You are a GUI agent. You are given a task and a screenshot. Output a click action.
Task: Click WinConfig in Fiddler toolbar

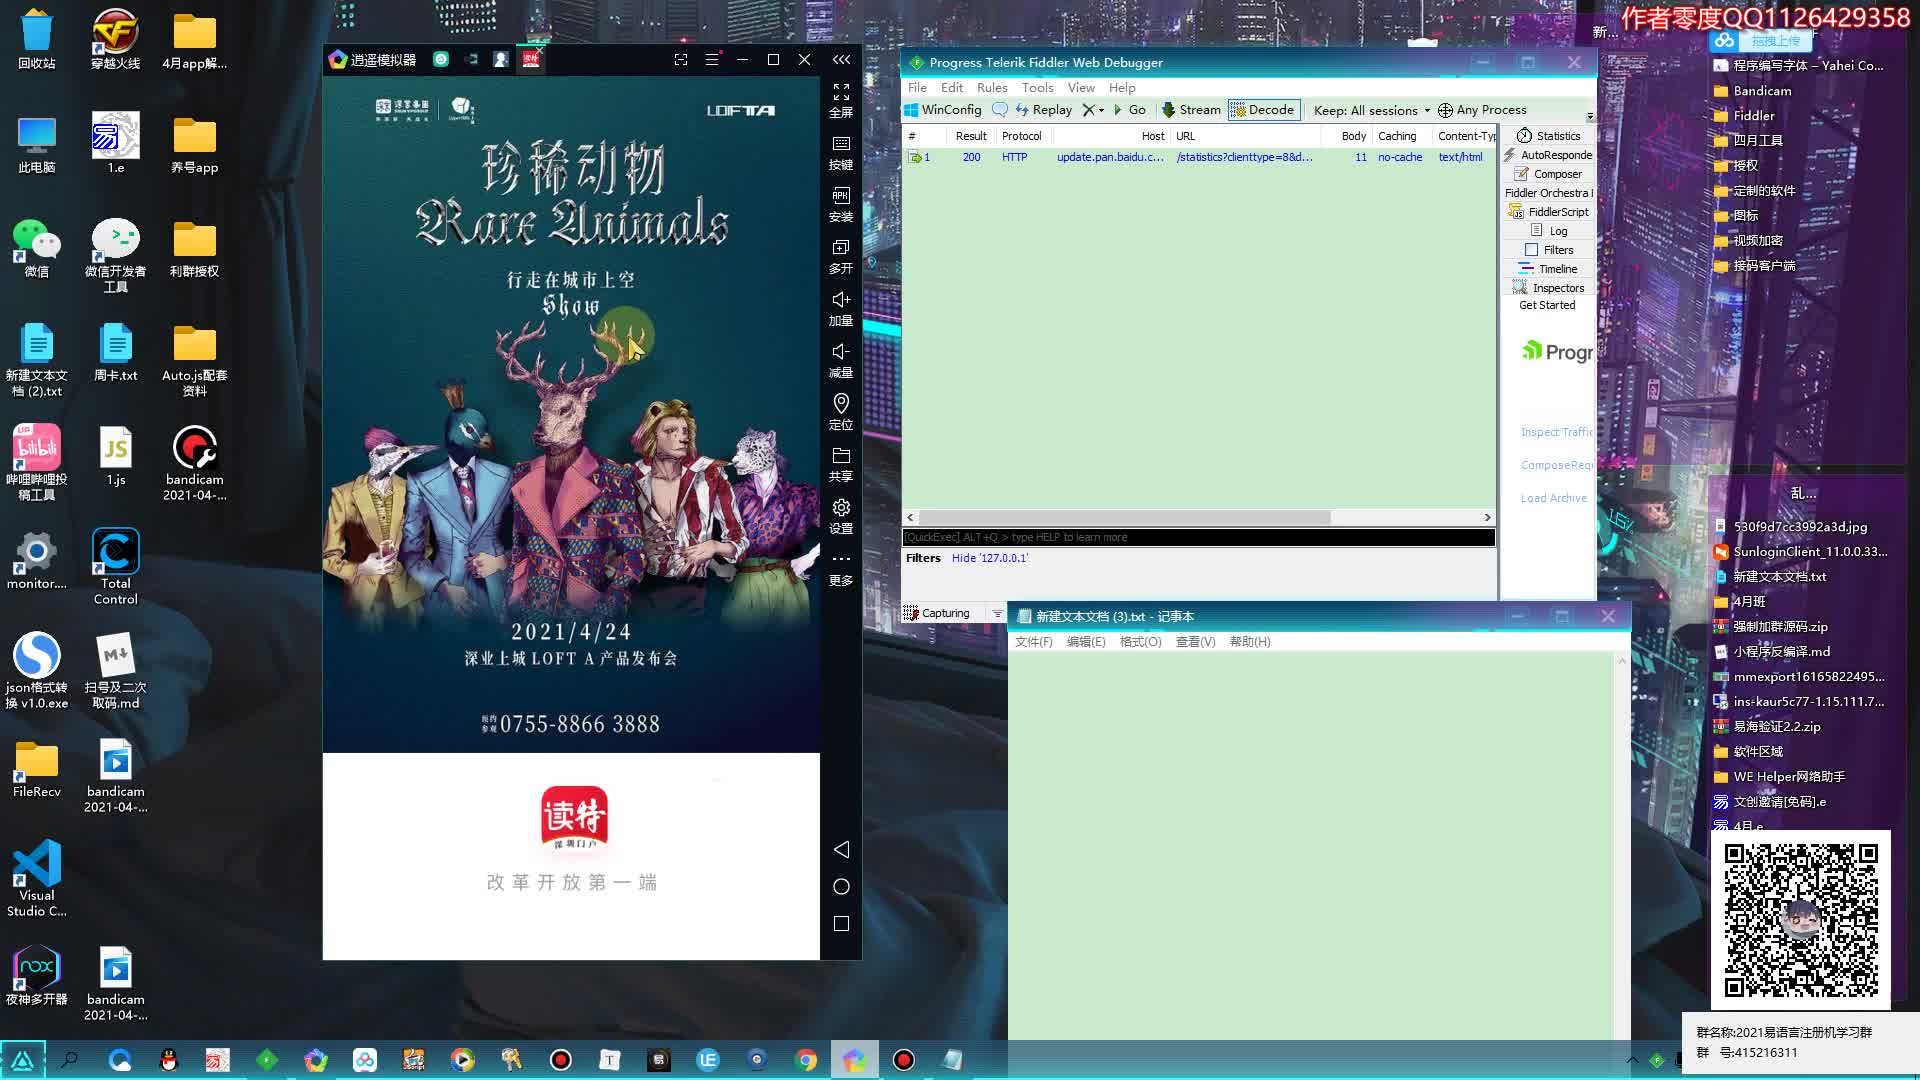click(x=943, y=110)
